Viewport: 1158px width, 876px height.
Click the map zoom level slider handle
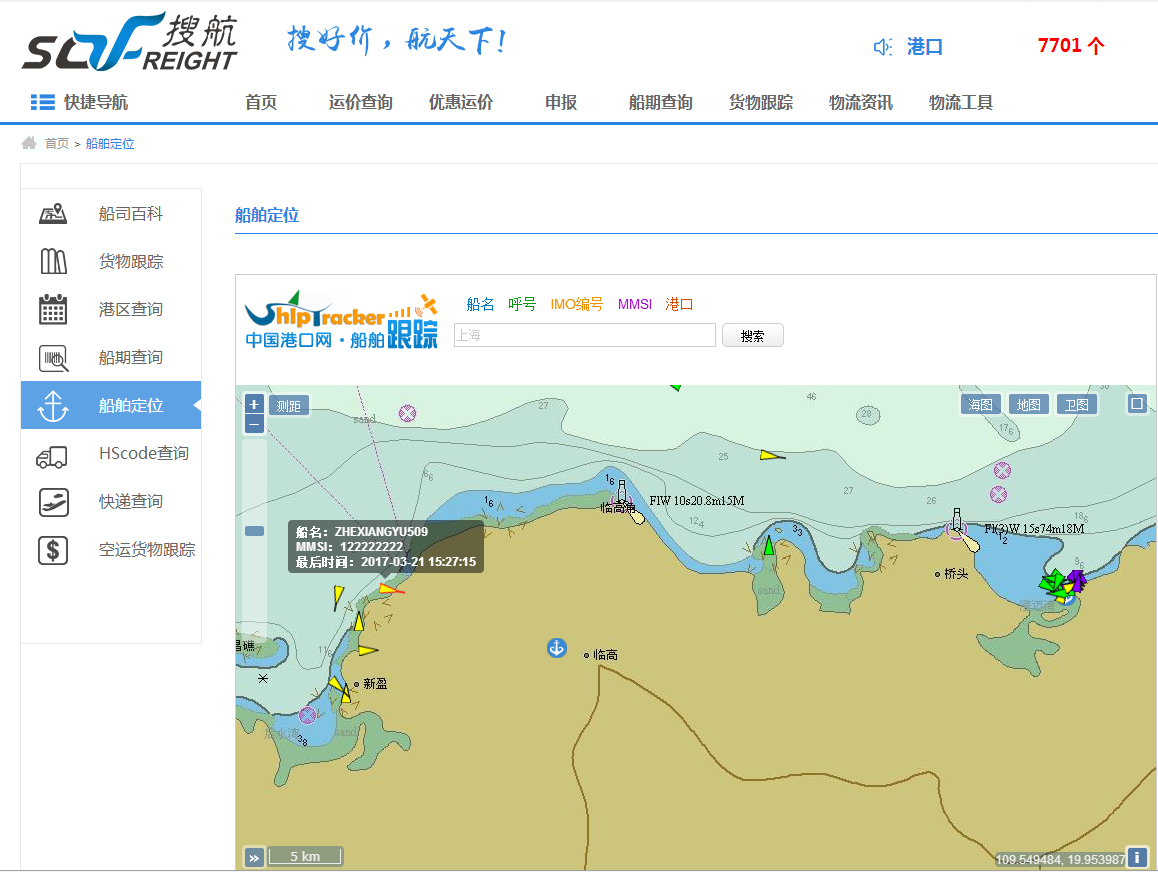(254, 531)
